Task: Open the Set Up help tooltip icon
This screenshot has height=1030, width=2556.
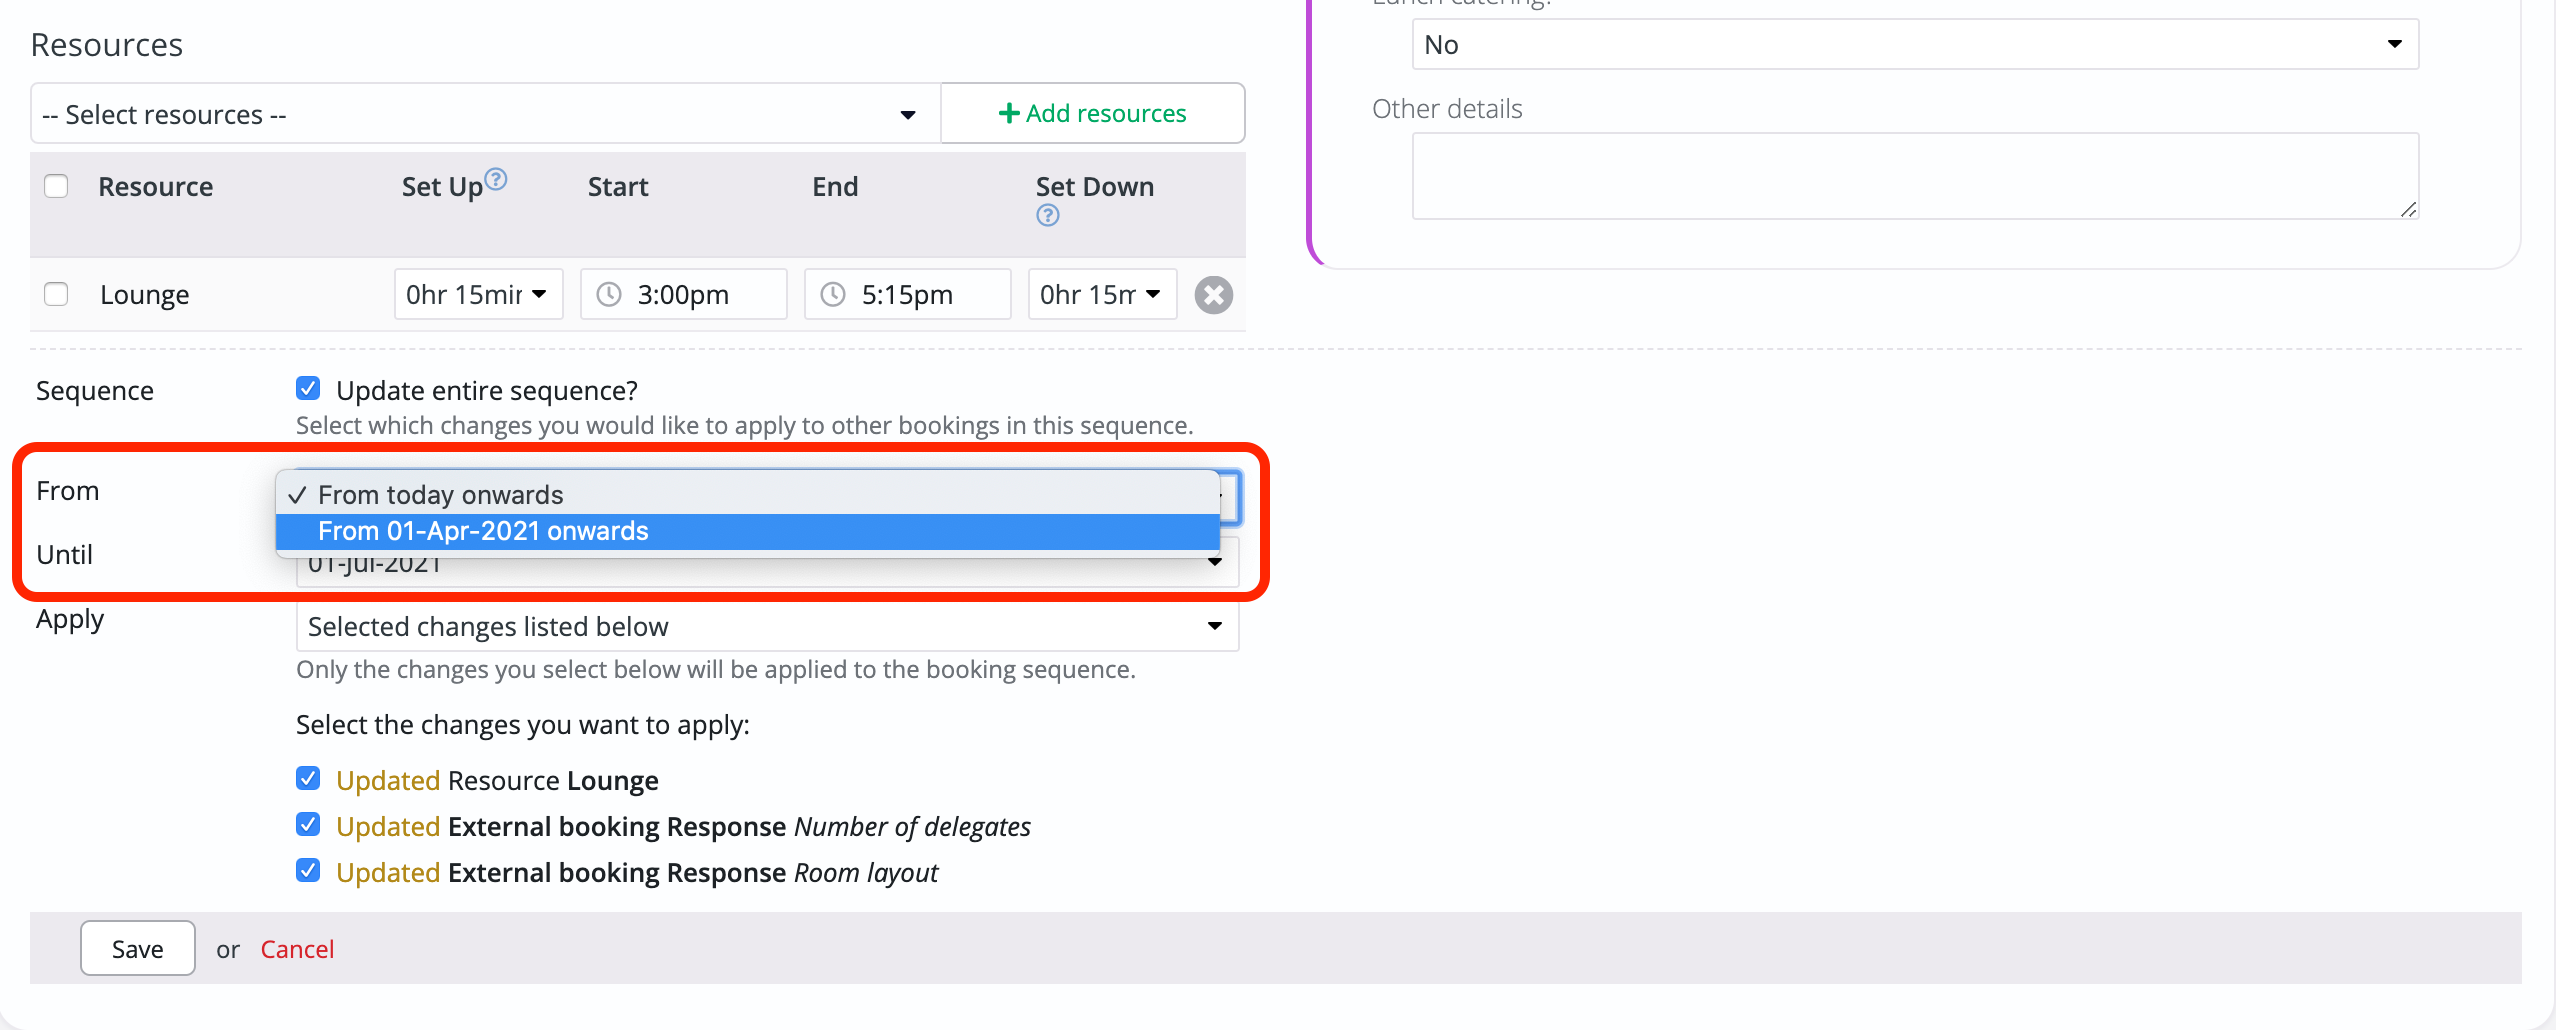Action: tap(497, 177)
